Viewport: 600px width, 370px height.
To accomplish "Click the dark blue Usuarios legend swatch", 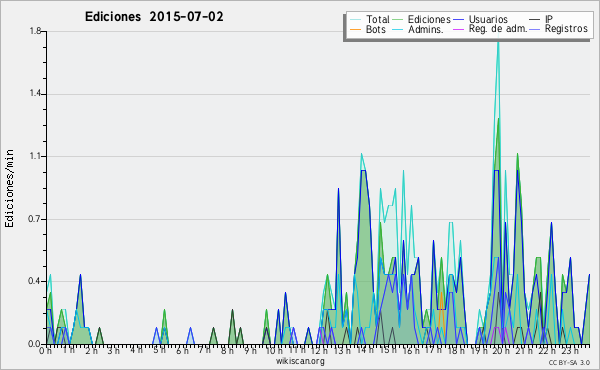I will pyautogui.click(x=458, y=20).
